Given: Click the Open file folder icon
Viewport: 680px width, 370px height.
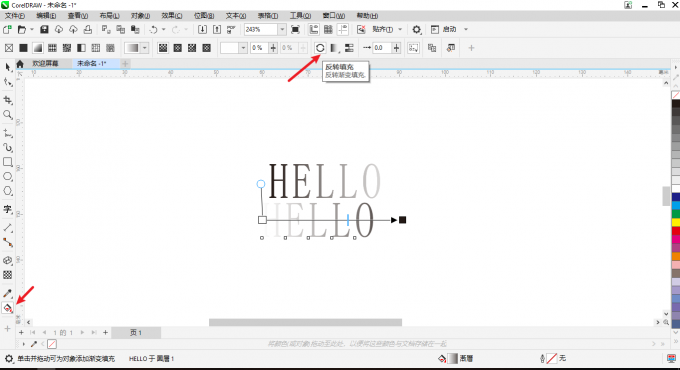Looking at the screenshot, I should pyautogui.click(x=22, y=29).
